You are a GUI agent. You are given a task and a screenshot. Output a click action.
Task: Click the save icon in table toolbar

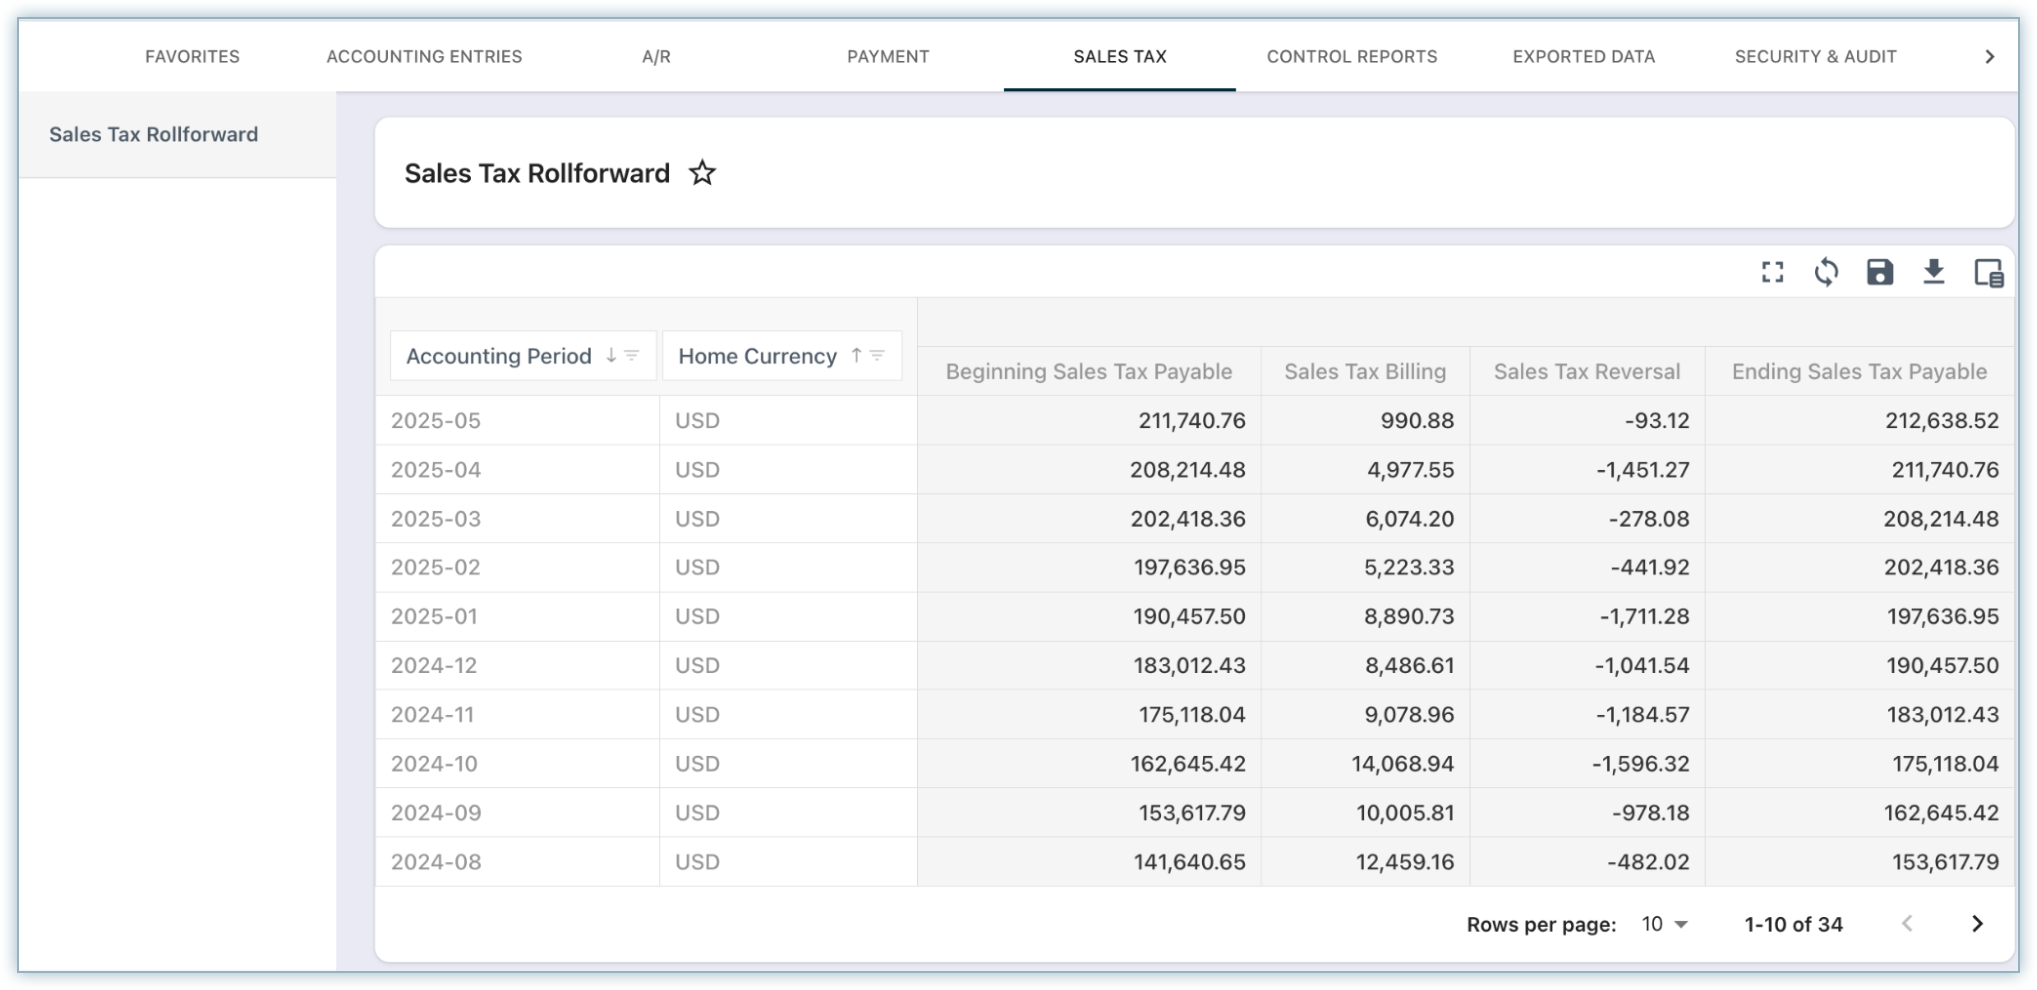tap(1879, 272)
